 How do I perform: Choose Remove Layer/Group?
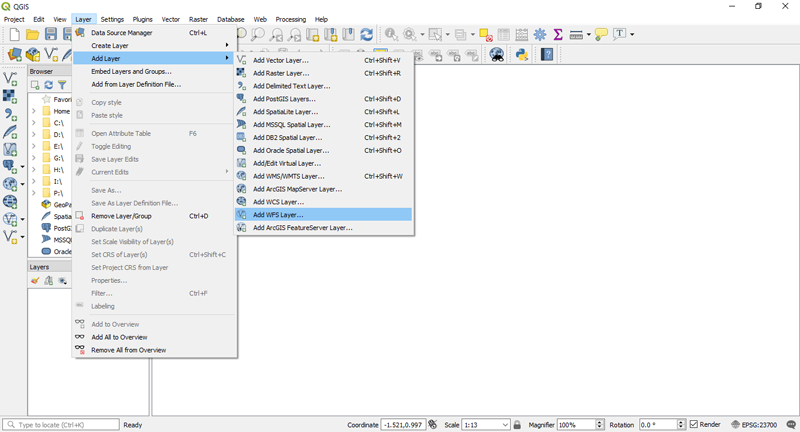point(155,216)
